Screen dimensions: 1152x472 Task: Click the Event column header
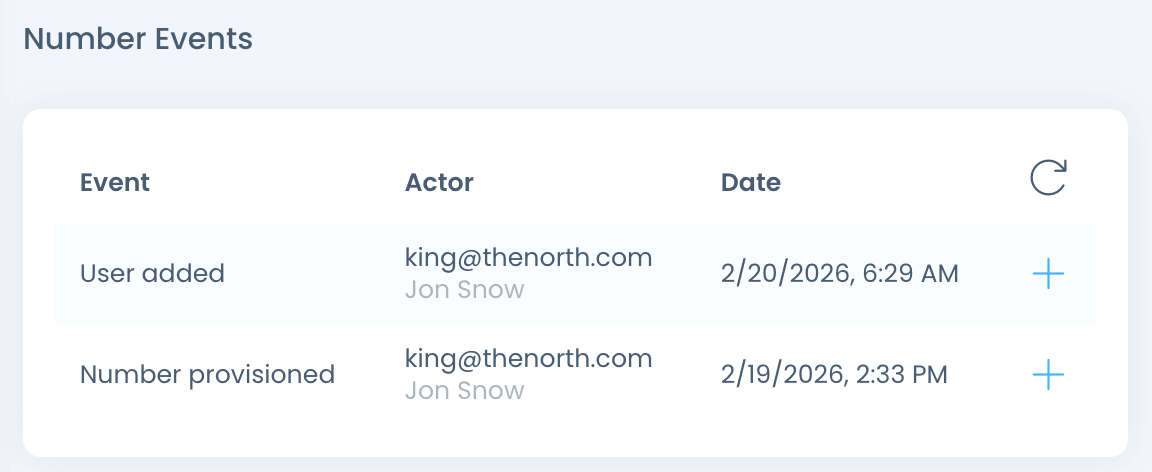(x=115, y=183)
